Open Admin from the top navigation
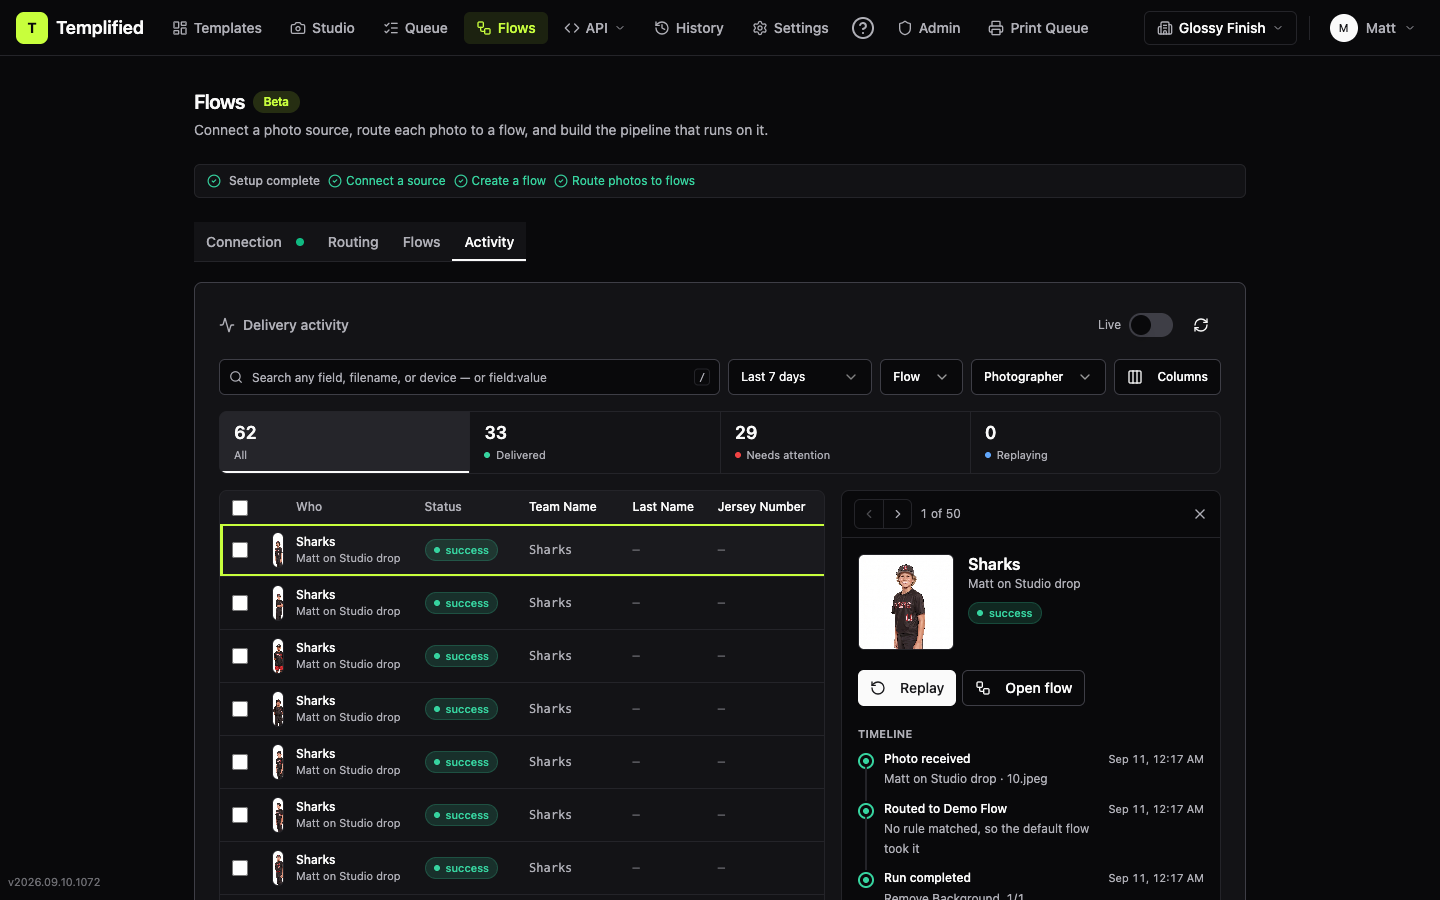The width and height of the screenshot is (1440, 900). [x=929, y=28]
